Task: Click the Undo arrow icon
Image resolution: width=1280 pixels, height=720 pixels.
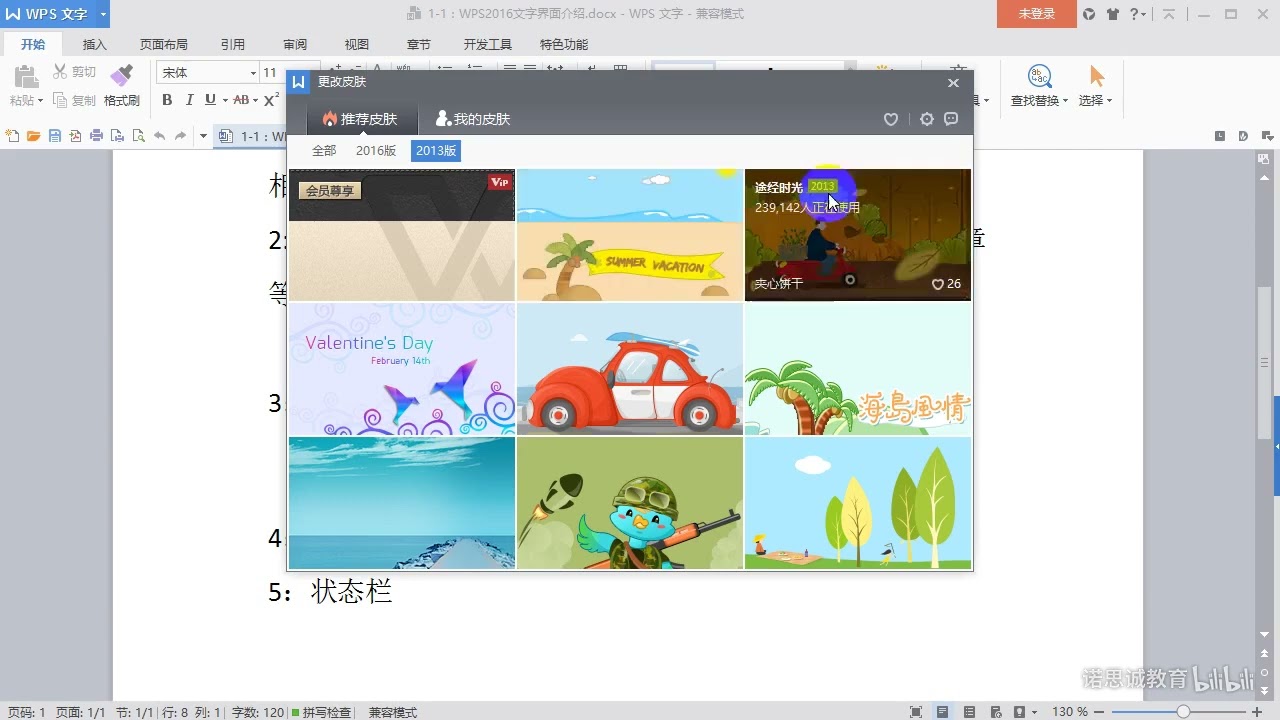Action: 159,136
